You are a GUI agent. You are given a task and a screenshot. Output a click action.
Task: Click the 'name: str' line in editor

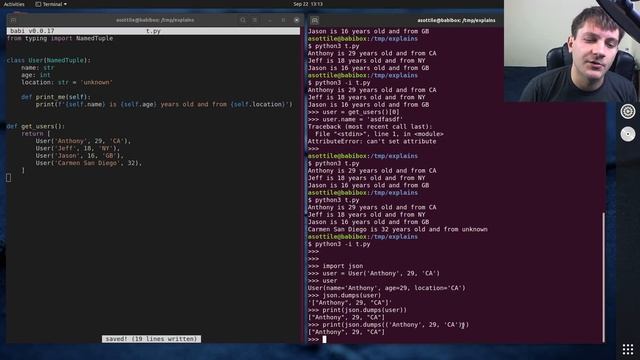tap(38, 68)
